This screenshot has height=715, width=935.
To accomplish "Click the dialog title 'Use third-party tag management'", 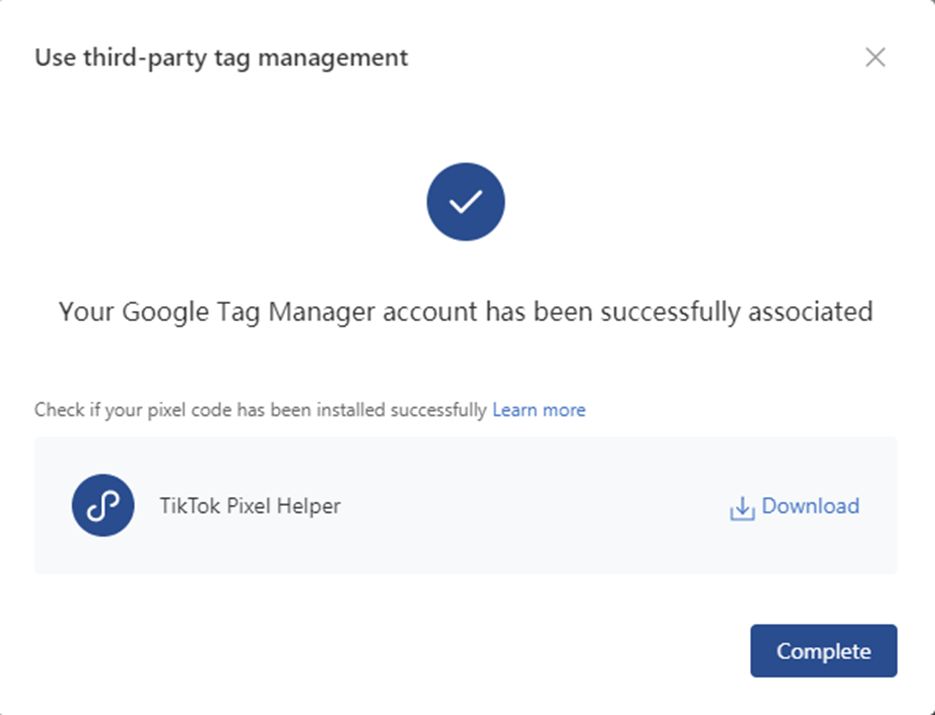I will pos(221,58).
